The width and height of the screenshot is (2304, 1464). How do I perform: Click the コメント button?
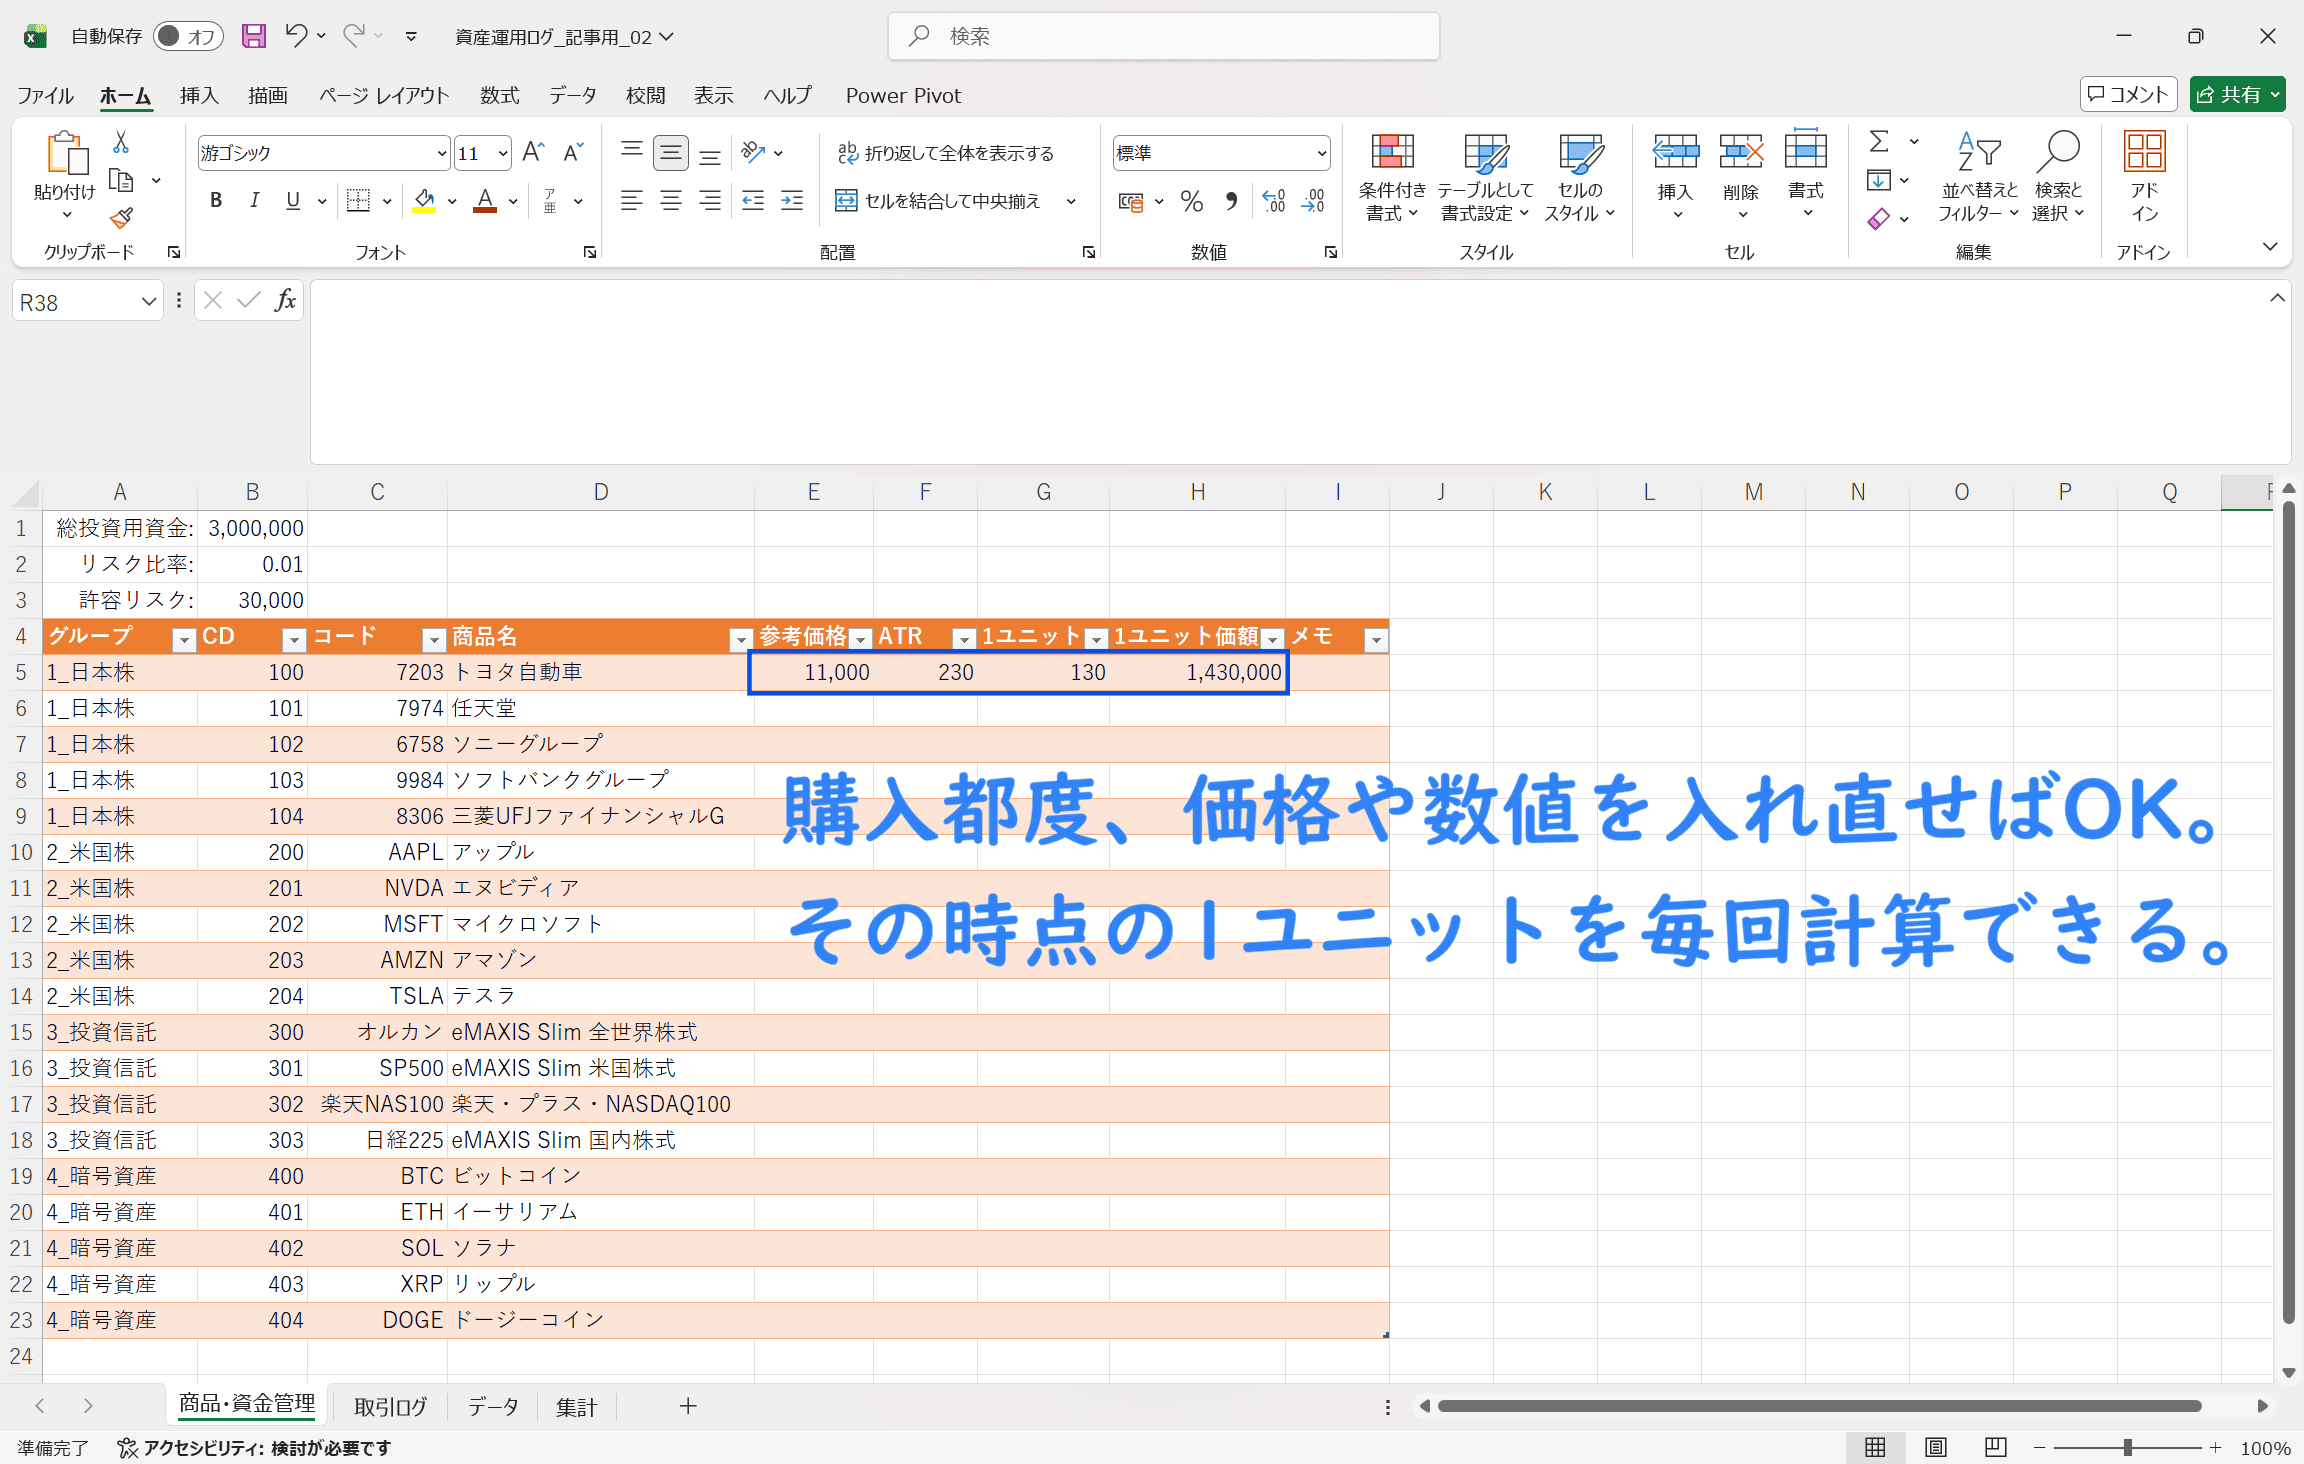(2128, 95)
